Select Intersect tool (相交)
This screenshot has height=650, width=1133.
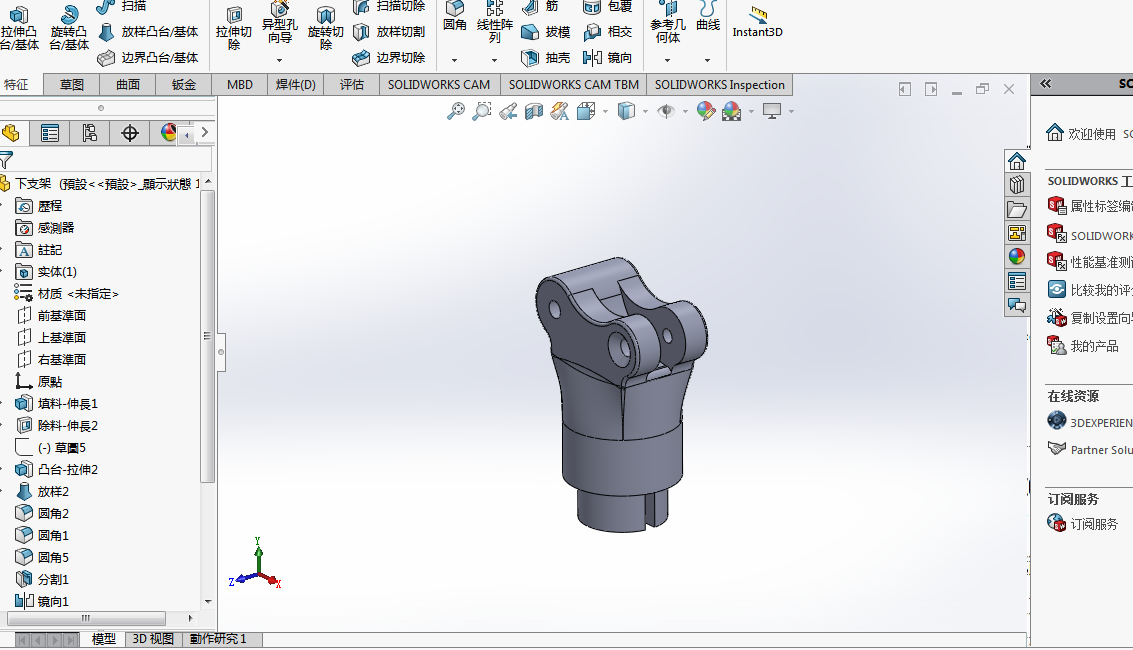pos(608,32)
